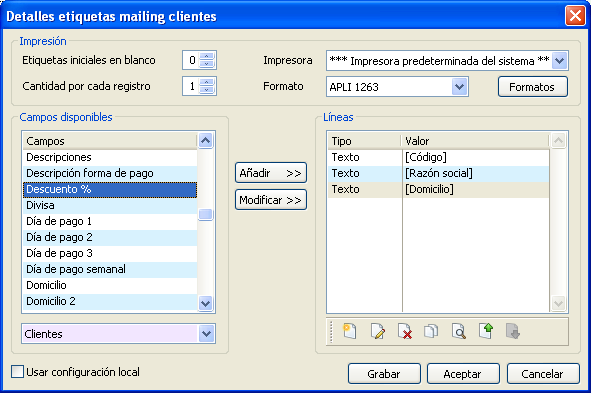Screen dimensions: 591x393
Task: Select Descripción forma de pago field
Action: [x=110, y=173]
